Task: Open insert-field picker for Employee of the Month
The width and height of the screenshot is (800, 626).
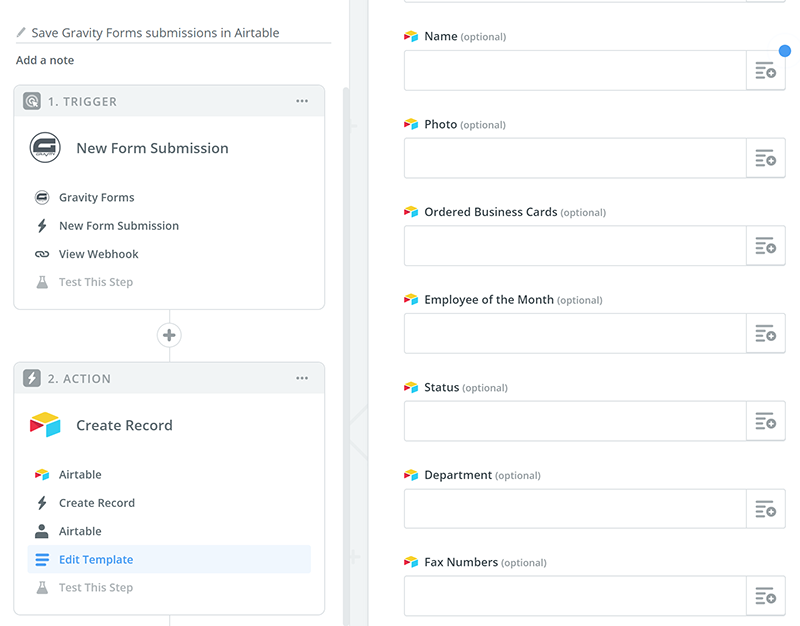Action: [765, 334]
